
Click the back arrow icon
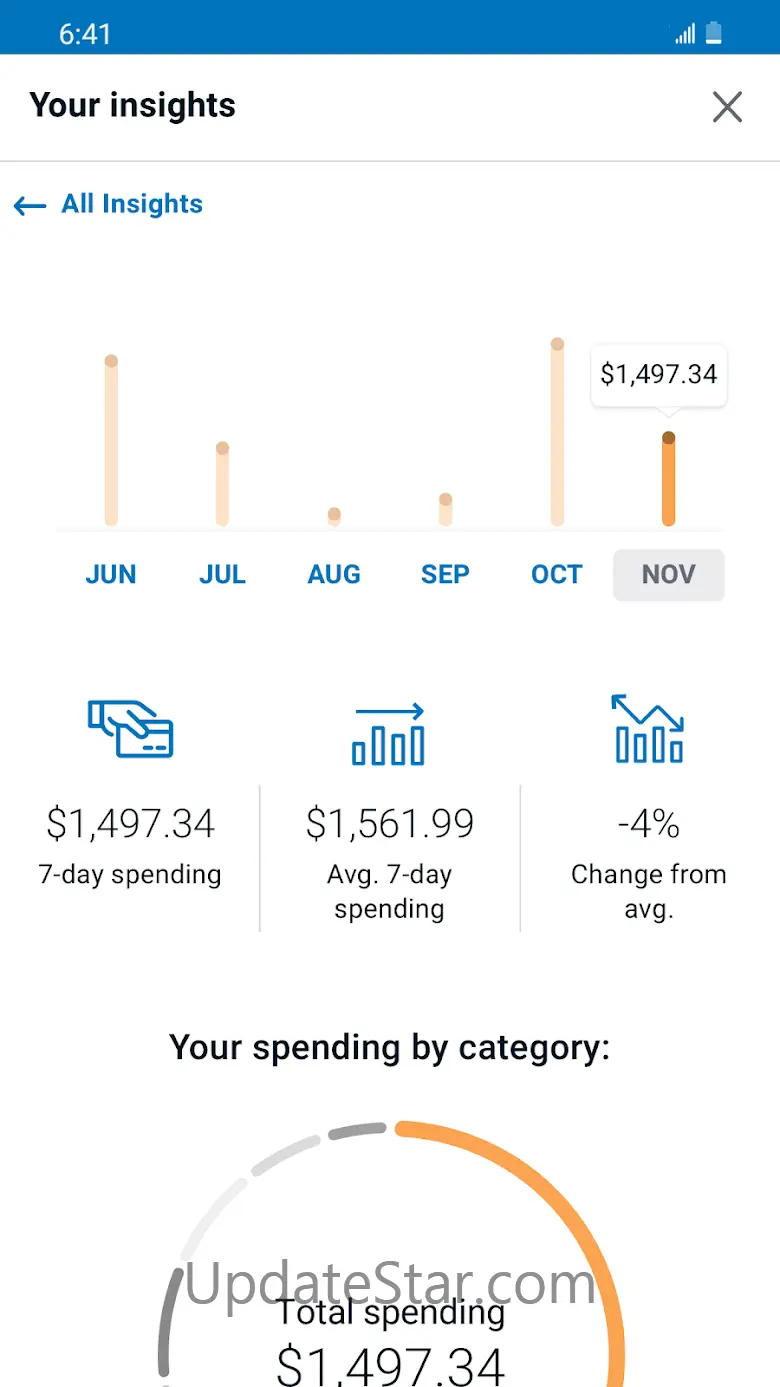click(30, 206)
